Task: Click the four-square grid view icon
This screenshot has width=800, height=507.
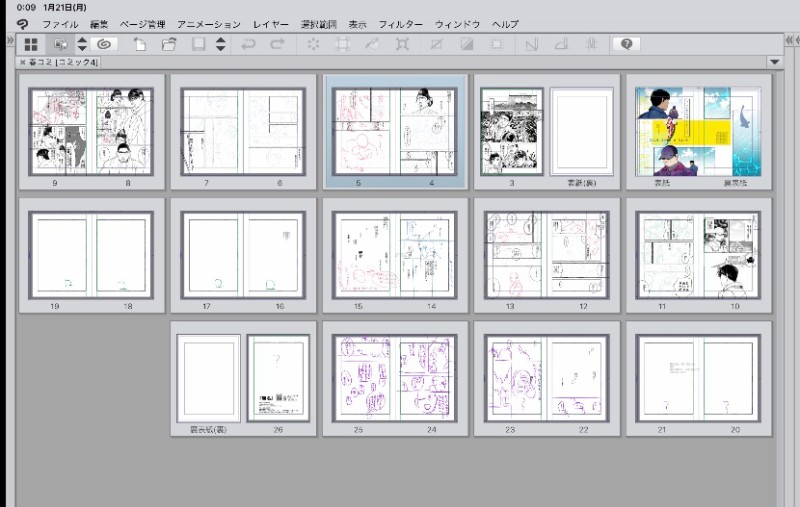Action: (31, 44)
